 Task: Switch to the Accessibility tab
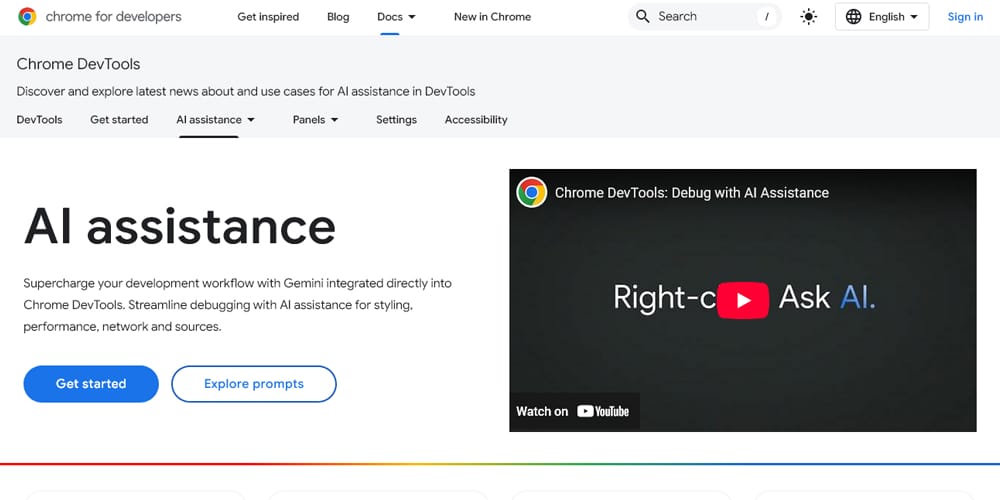[476, 119]
